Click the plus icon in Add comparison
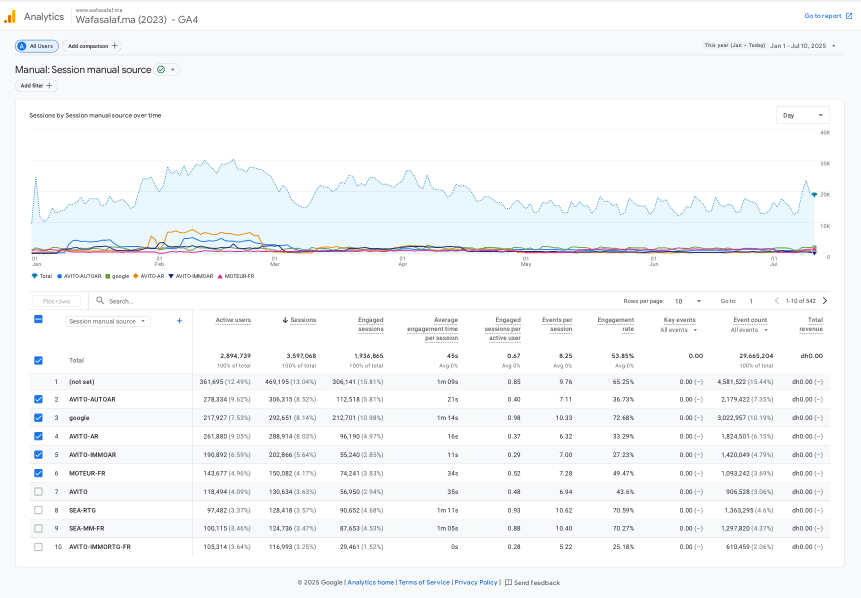Viewport: 861px width, 598px height. 115,46
